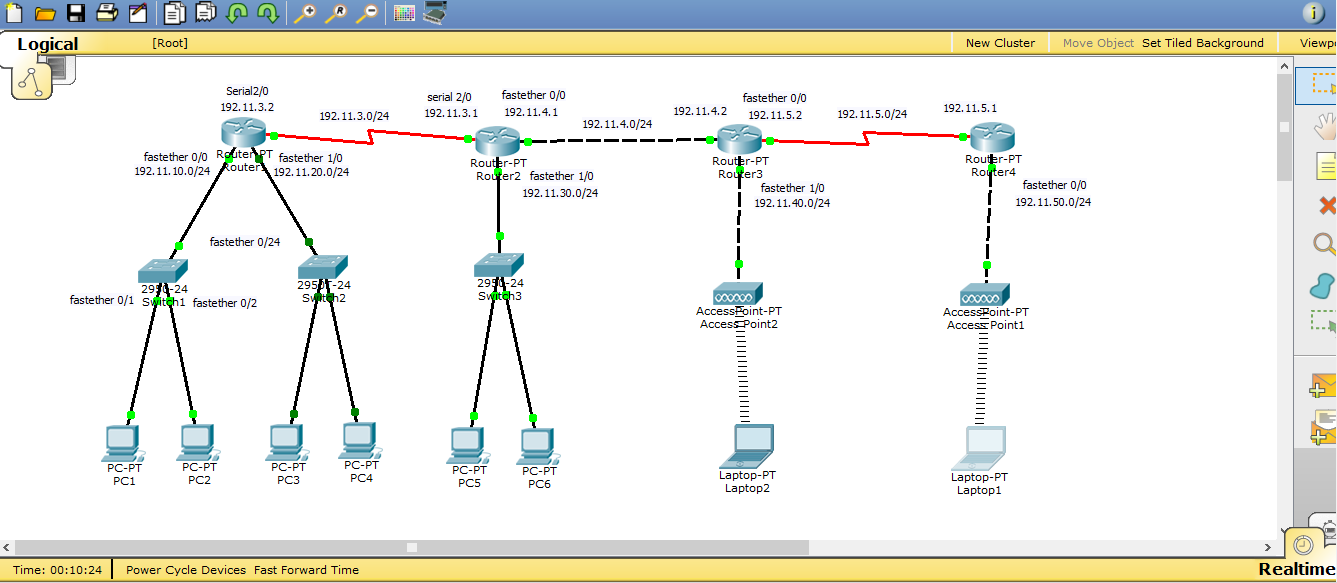
Task: Click the horizontal workspace scrollbar
Action: coord(410,547)
